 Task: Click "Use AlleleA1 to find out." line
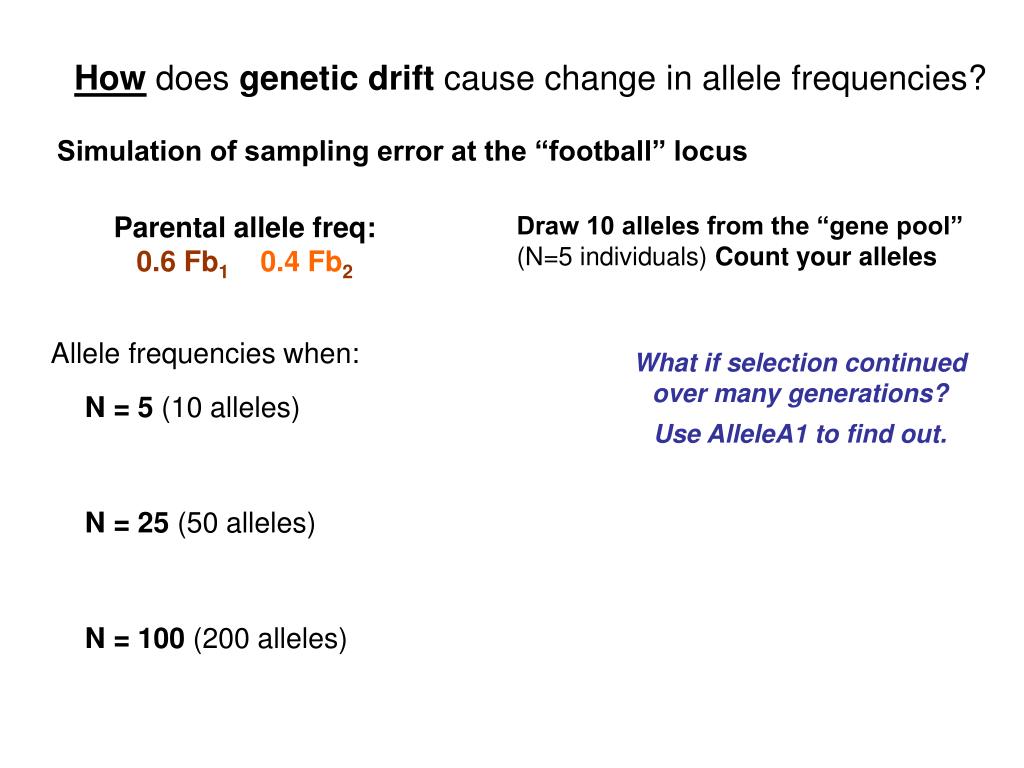click(x=801, y=434)
